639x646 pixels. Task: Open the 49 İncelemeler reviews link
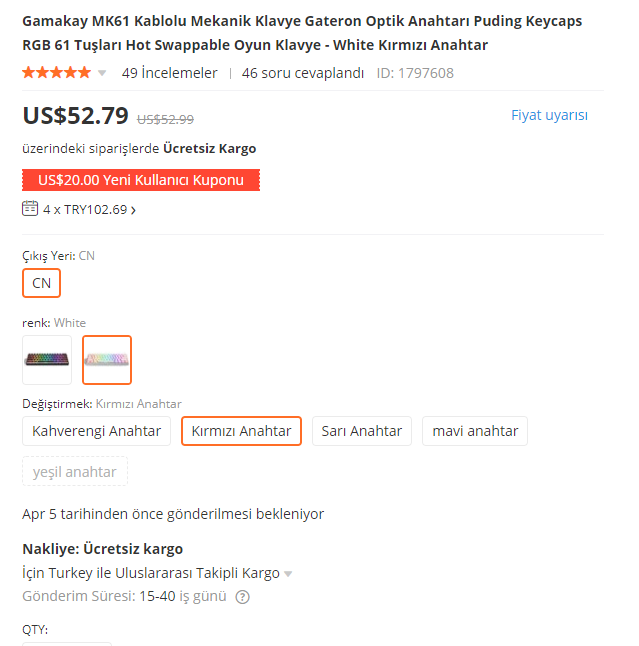[169, 73]
